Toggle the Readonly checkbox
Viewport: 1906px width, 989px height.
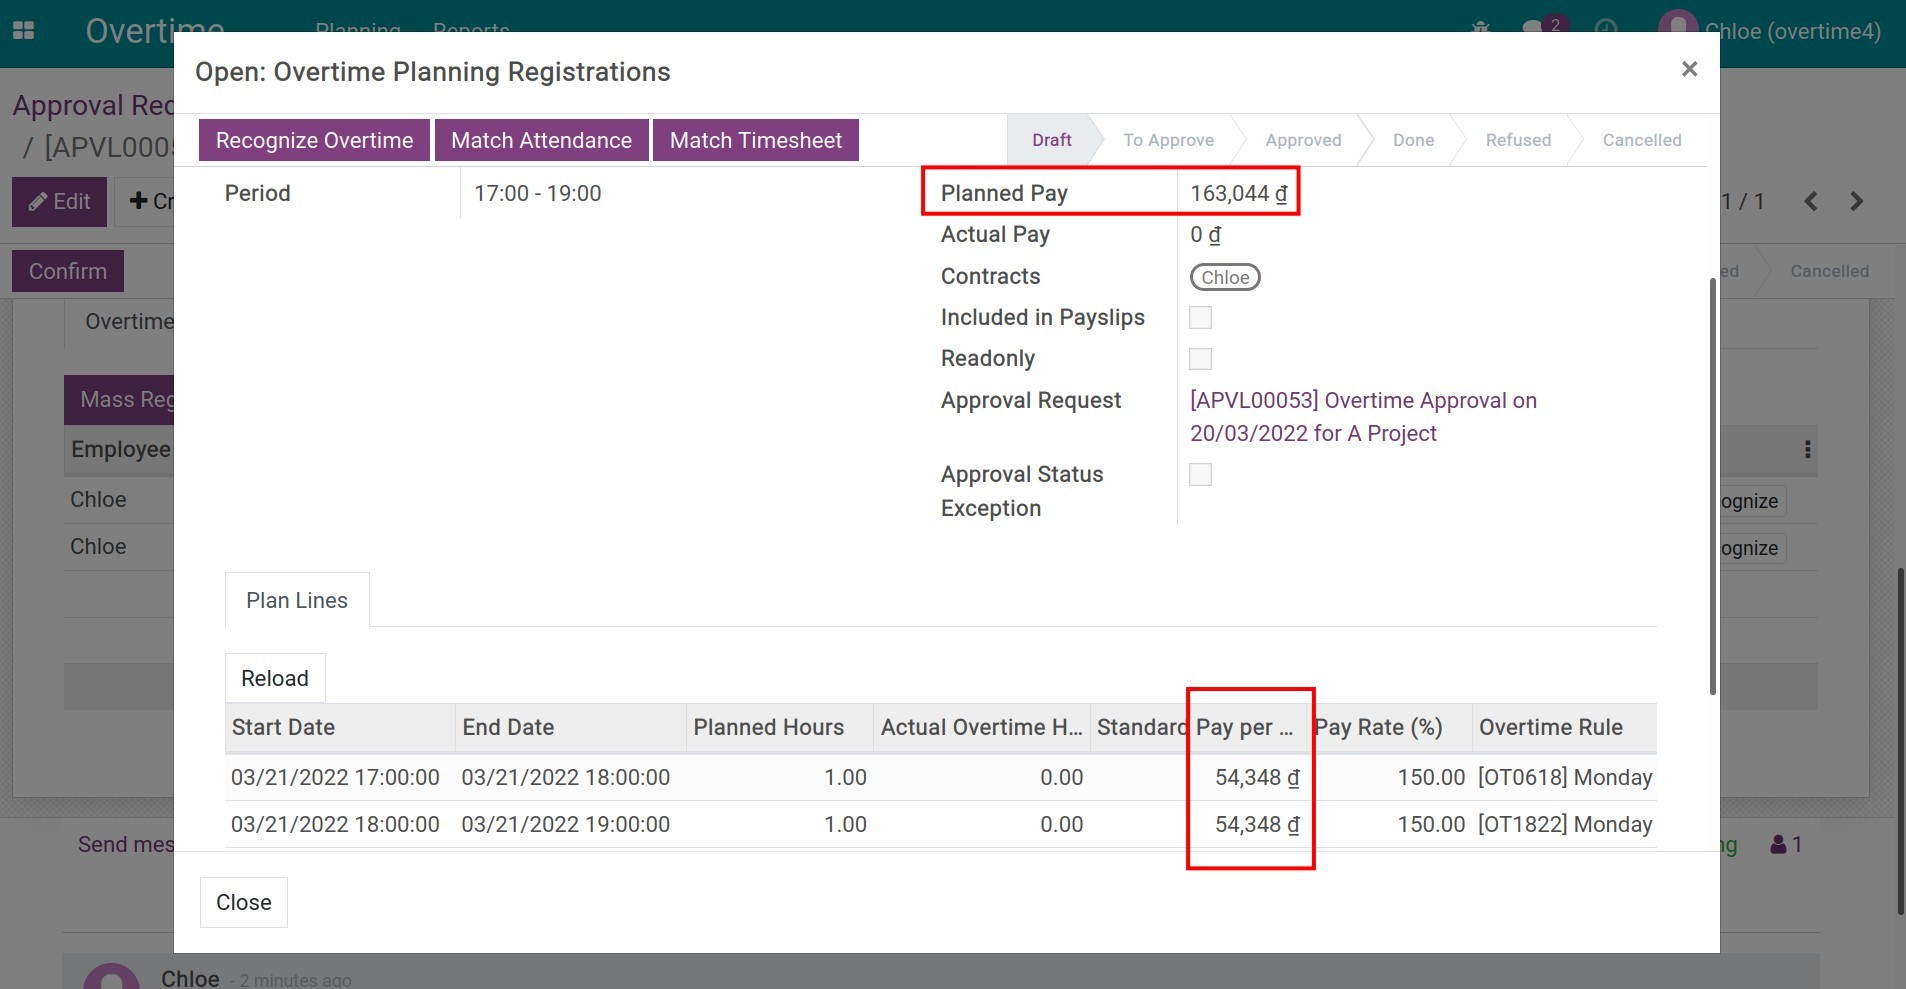pos(1200,359)
